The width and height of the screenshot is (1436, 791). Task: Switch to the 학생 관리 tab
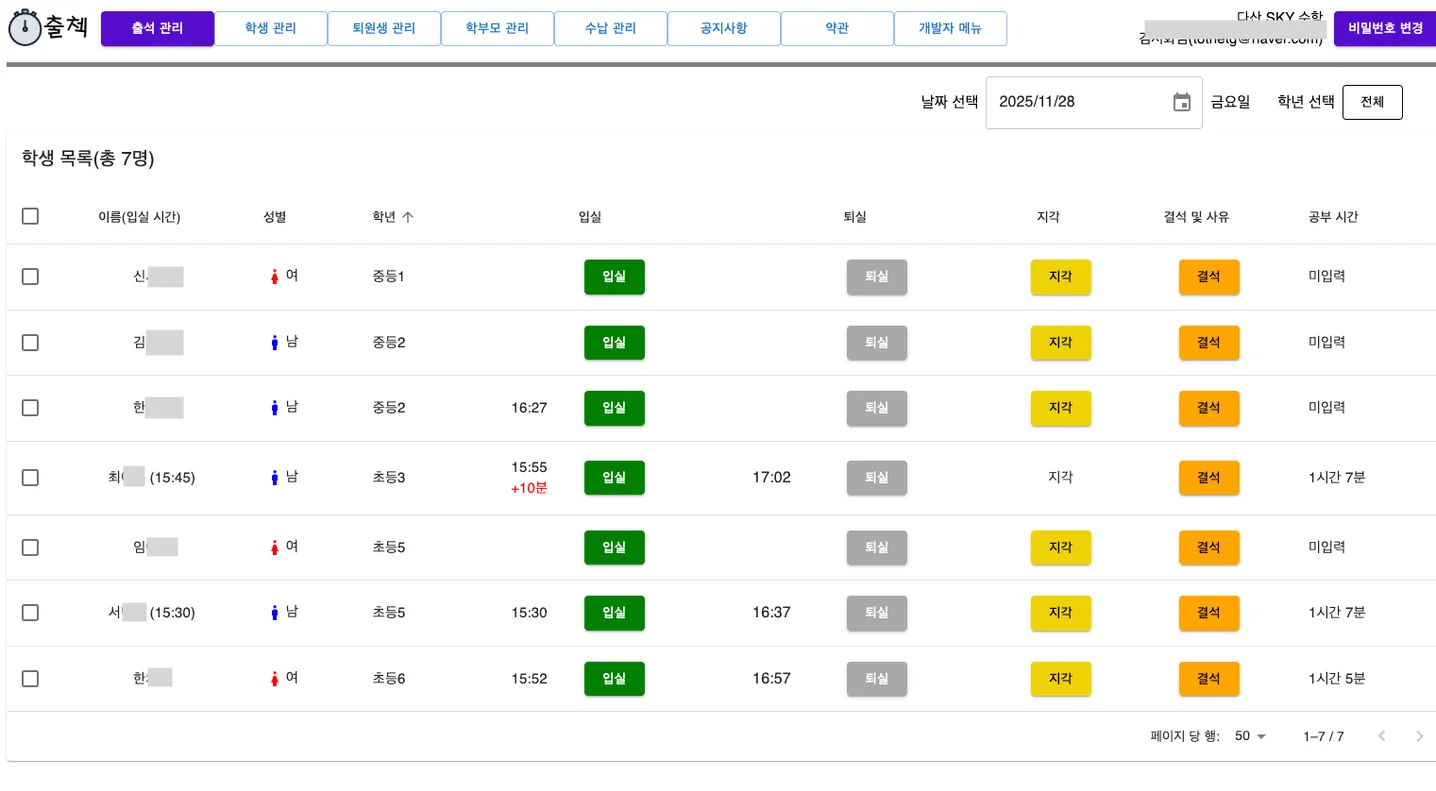[x=270, y=29]
